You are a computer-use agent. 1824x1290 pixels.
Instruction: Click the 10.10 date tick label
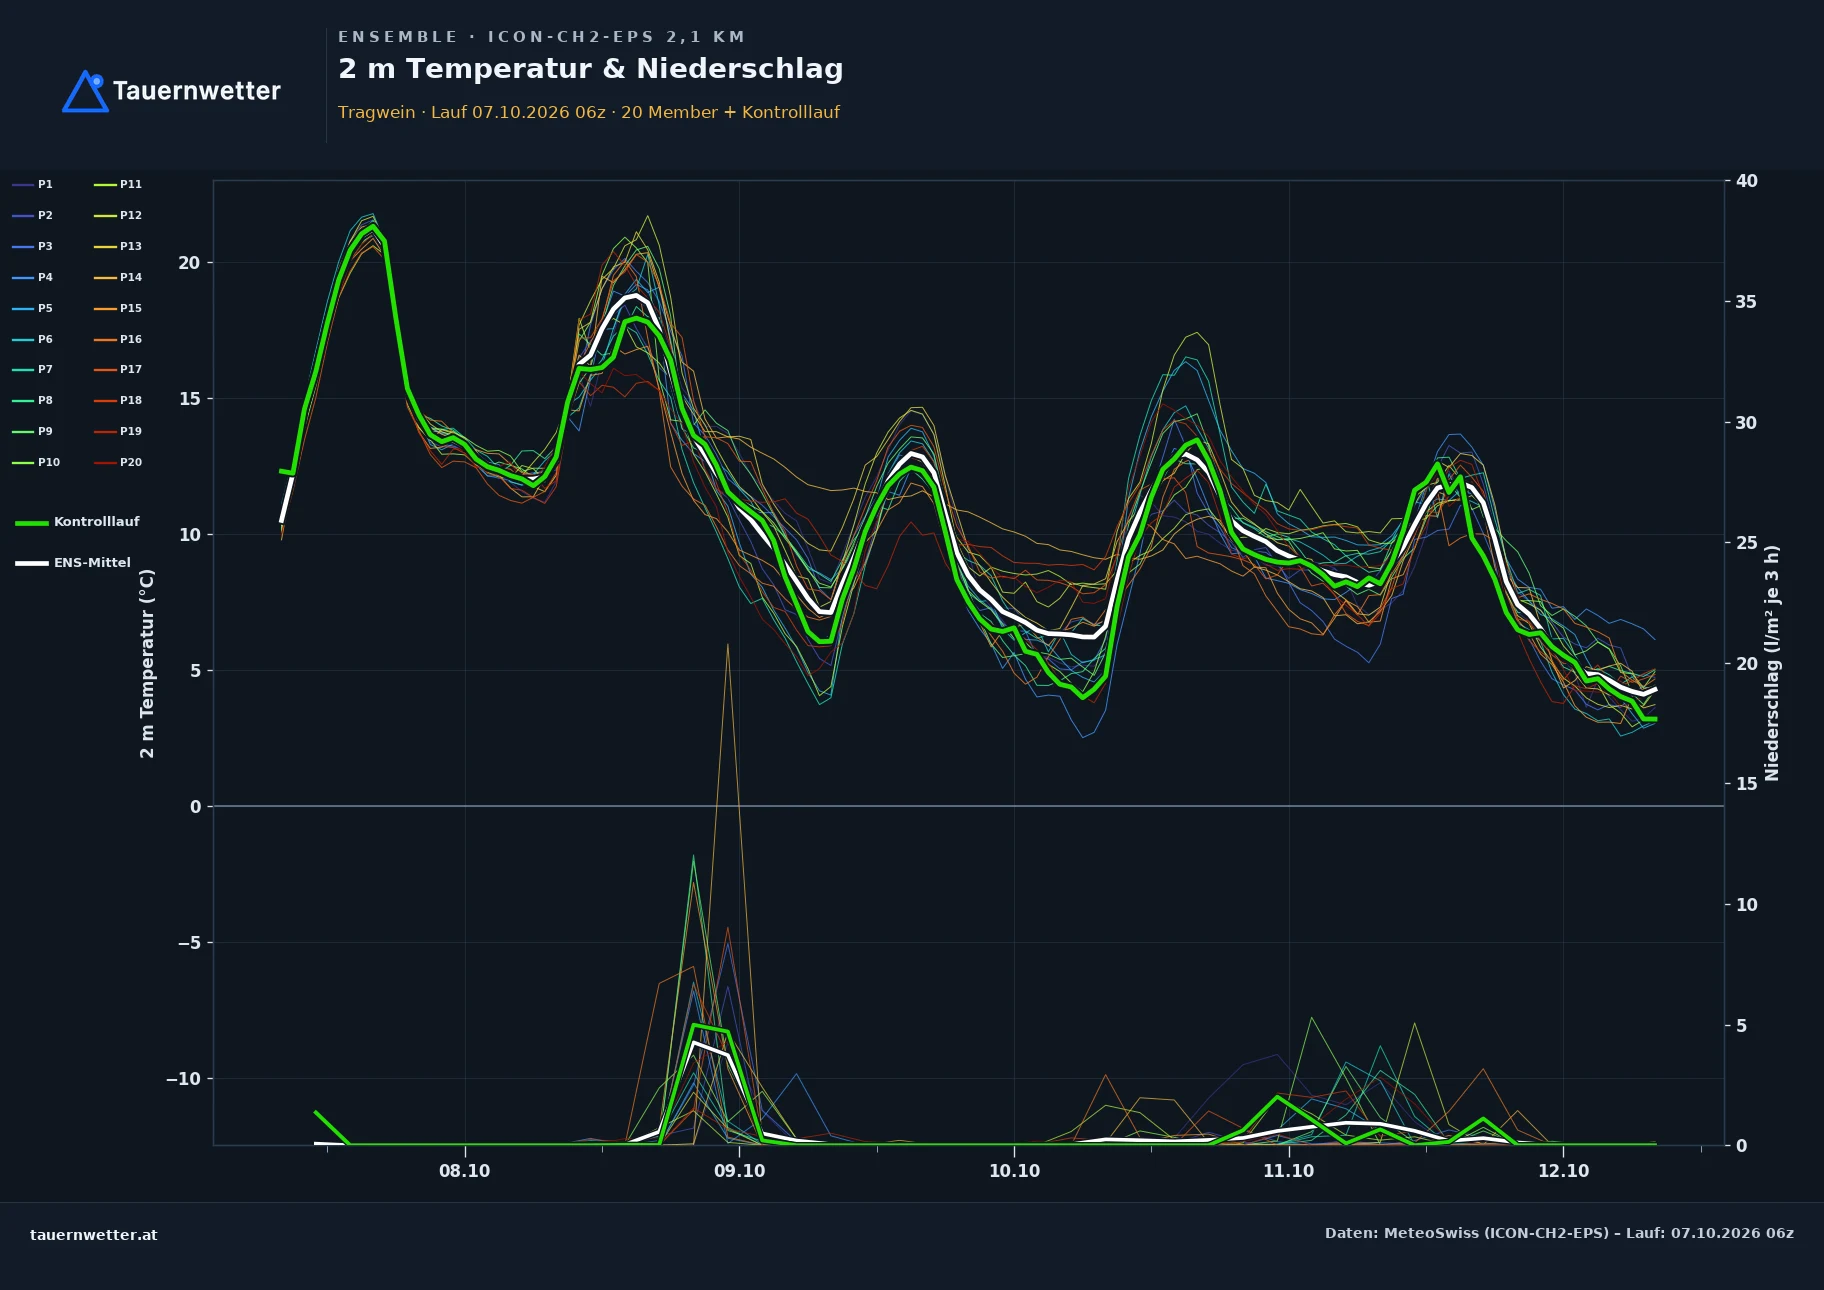[x=1014, y=1171]
